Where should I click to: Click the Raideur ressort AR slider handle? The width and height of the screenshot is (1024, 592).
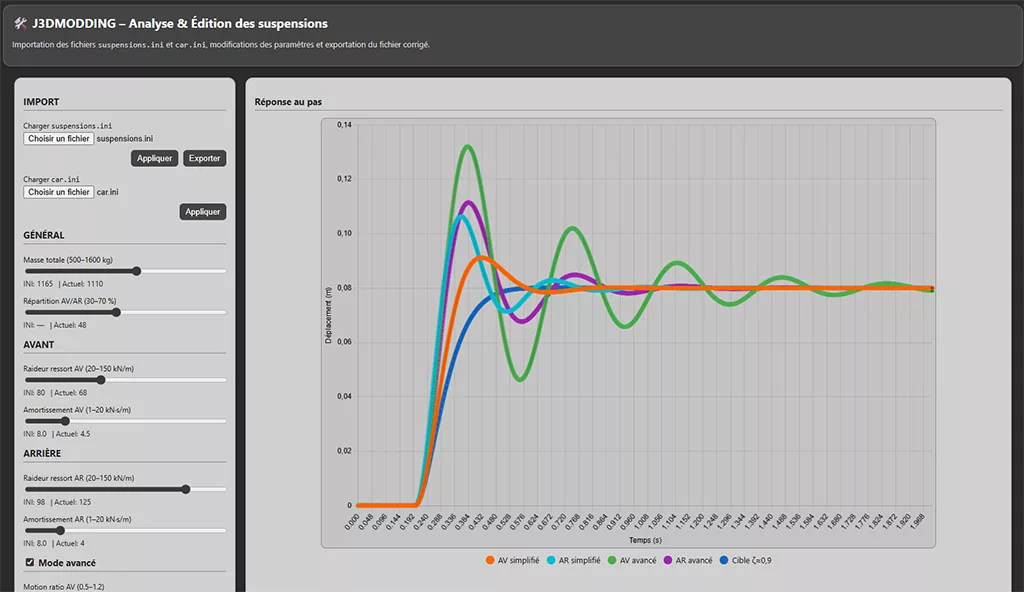coord(186,489)
